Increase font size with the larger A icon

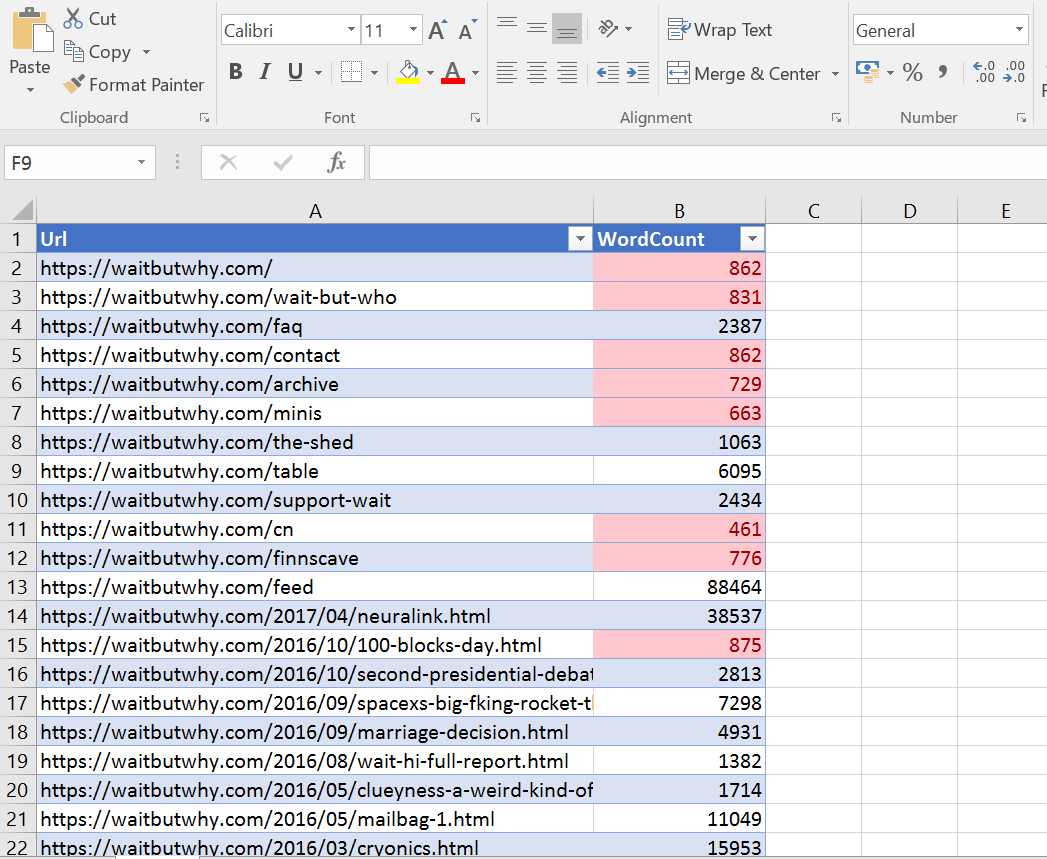(437, 30)
